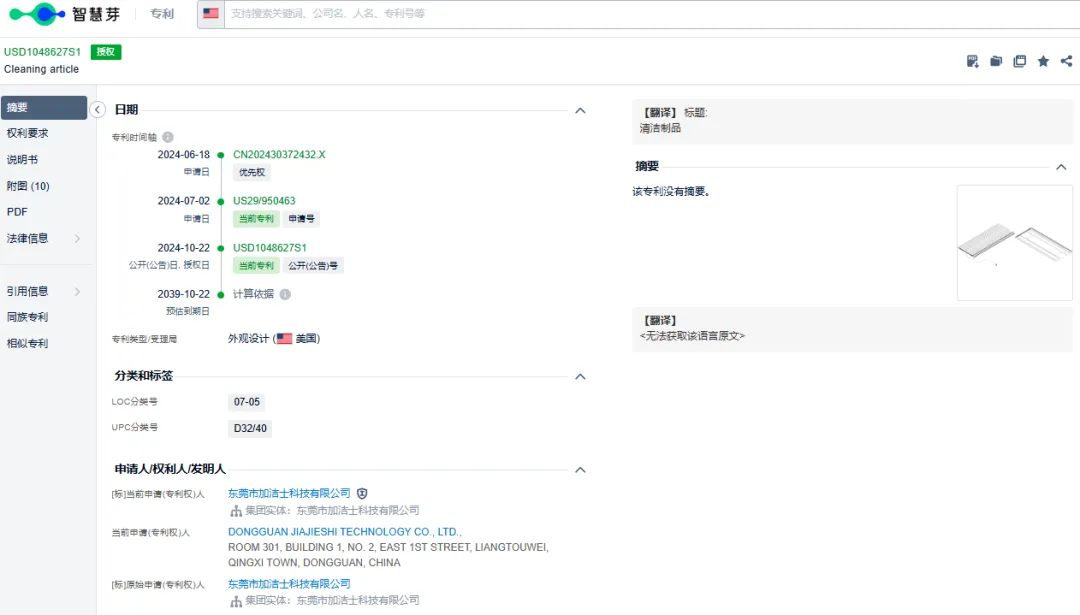Viewport: 1080px width, 615px height.
Task: Click the share icon
Action: click(1066, 61)
